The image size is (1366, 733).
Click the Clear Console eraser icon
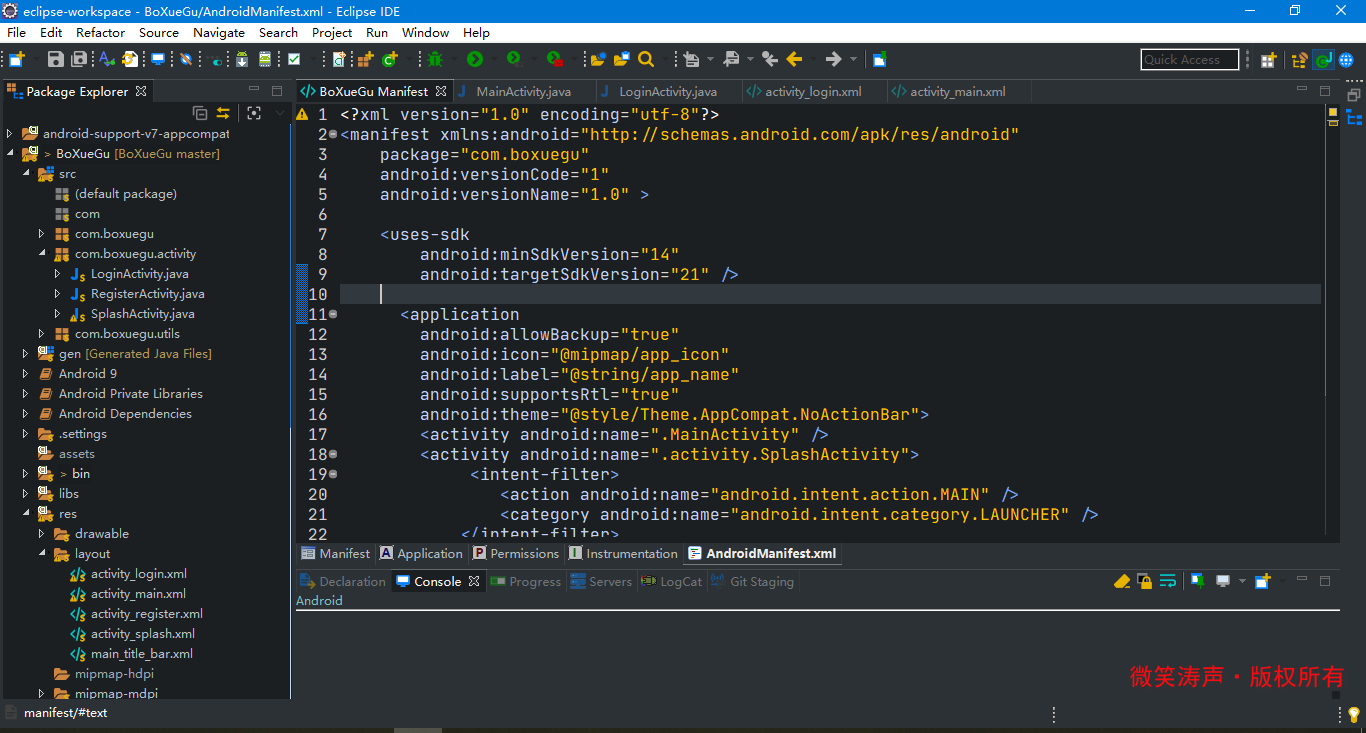[1122, 581]
